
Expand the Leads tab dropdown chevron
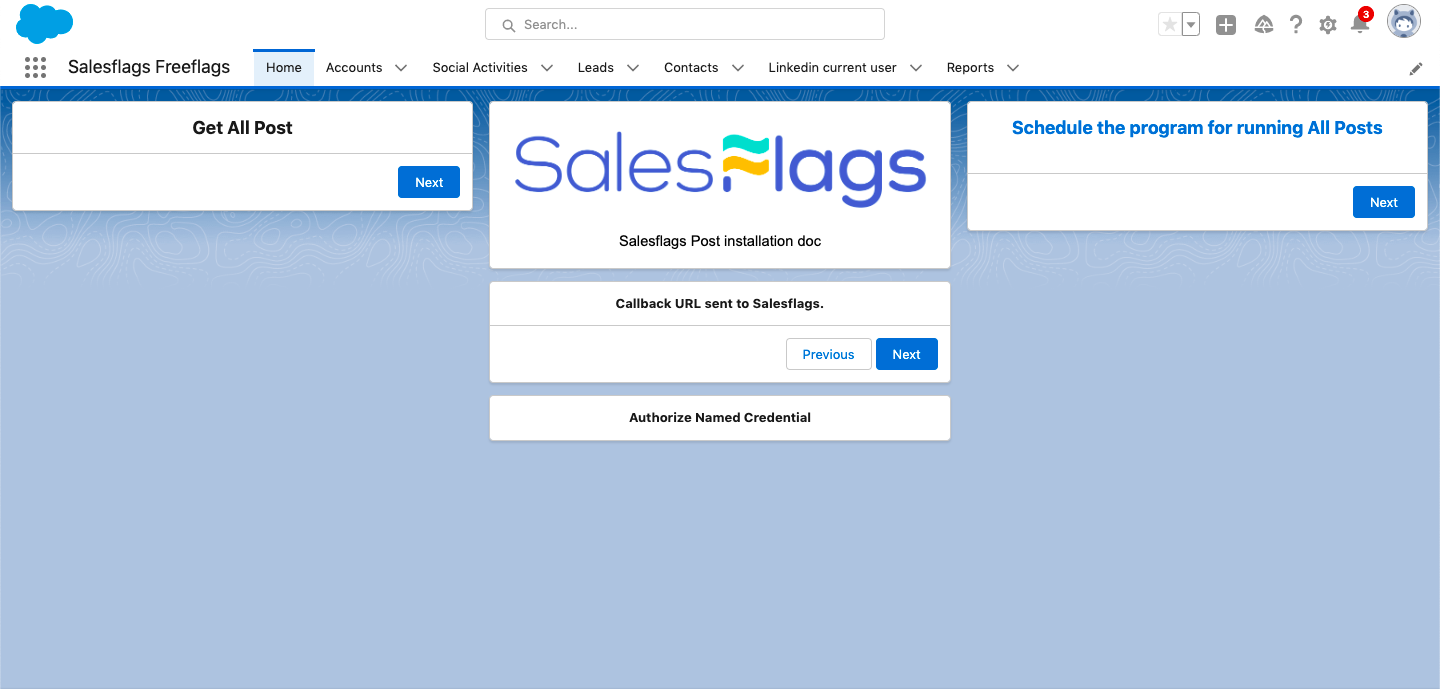(633, 68)
